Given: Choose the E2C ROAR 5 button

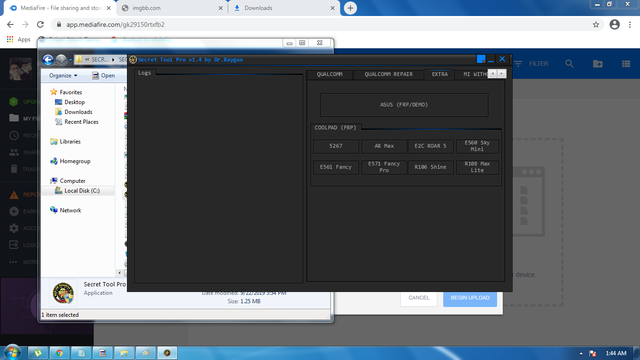Looking at the screenshot, I should (x=431, y=146).
